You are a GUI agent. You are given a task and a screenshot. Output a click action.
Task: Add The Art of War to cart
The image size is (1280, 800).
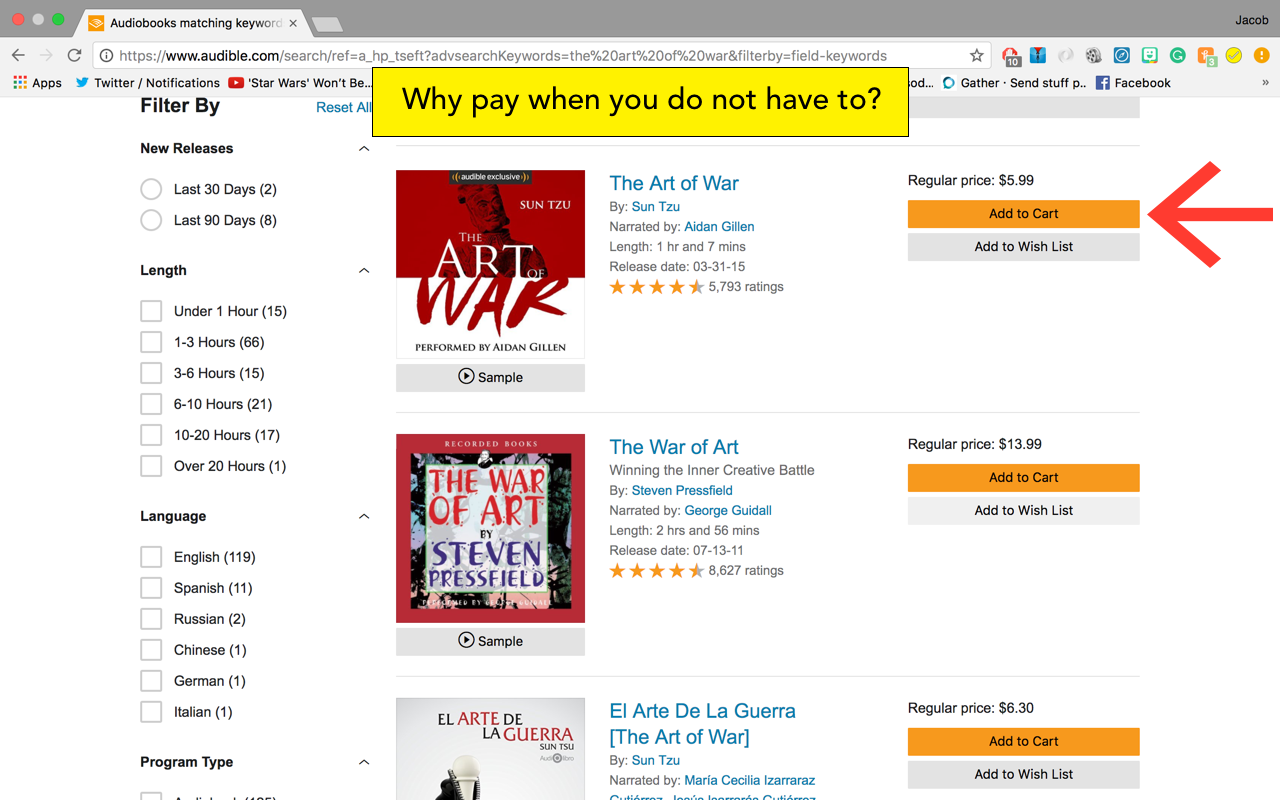click(x=1023, y=214)
